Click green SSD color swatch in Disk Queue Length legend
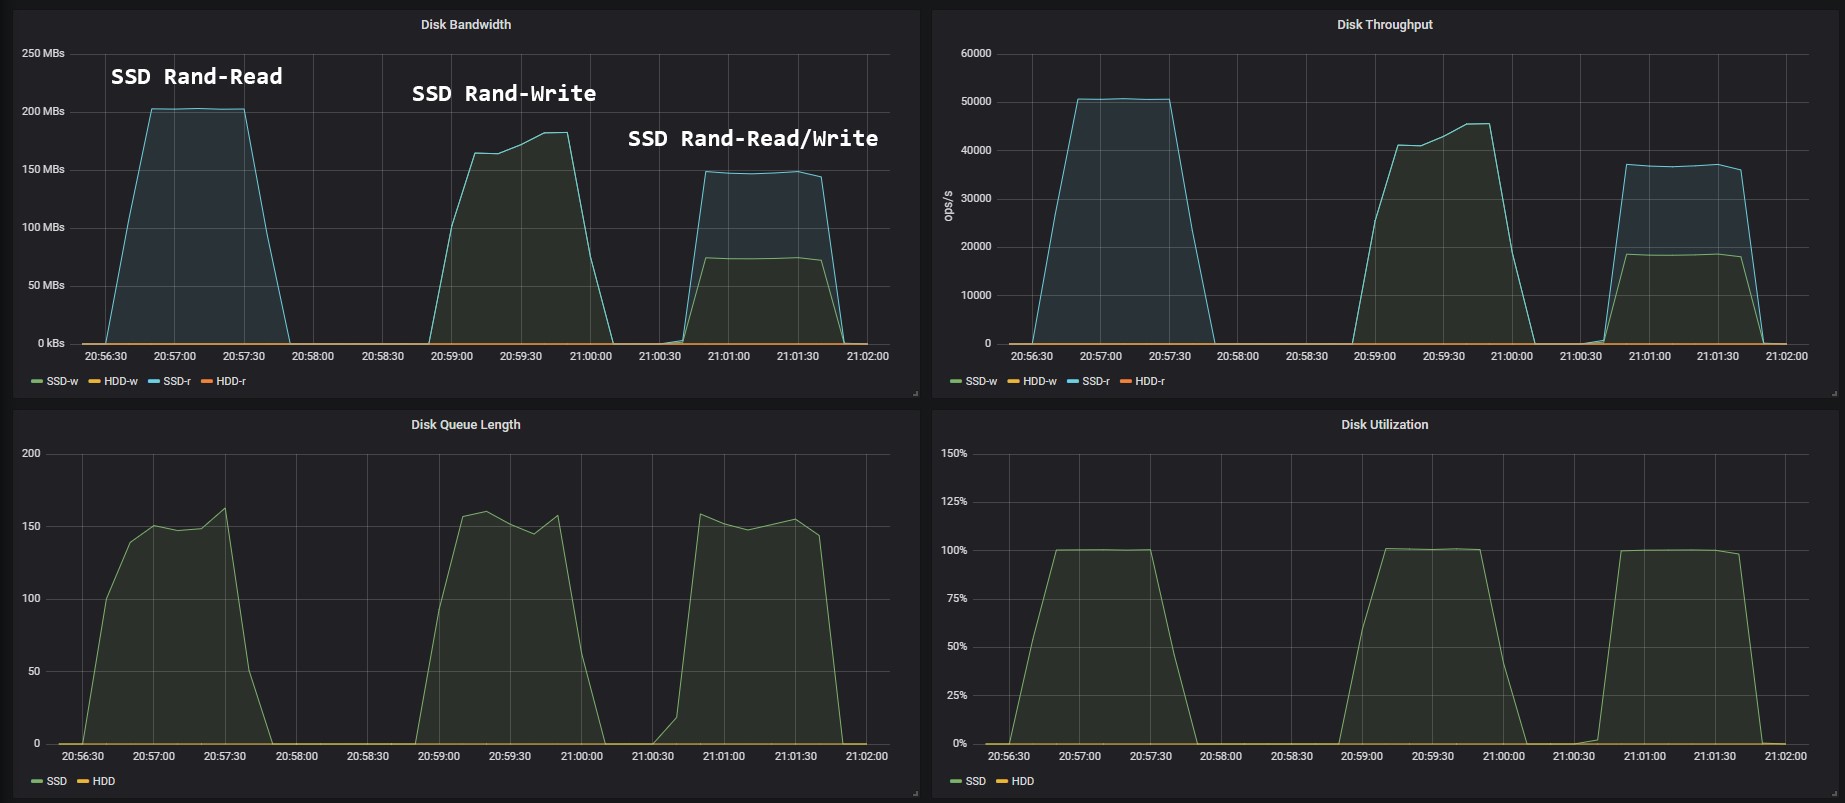The image size is (1845, 803). (37, 781)
